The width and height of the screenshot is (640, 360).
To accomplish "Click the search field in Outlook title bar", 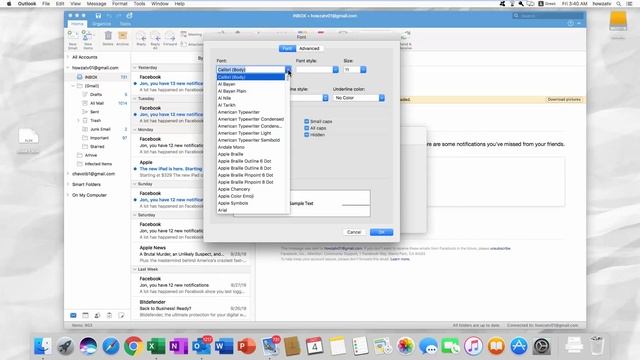I will click(548, 16).
